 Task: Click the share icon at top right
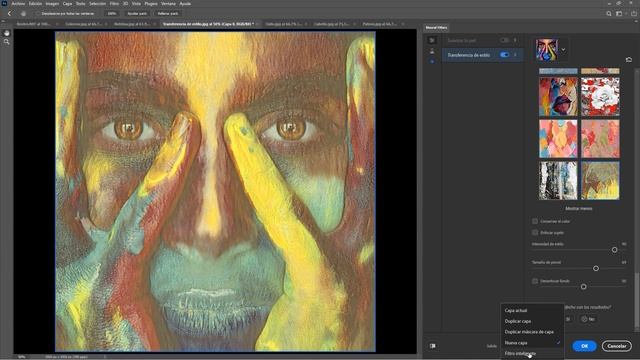point(634,13)
